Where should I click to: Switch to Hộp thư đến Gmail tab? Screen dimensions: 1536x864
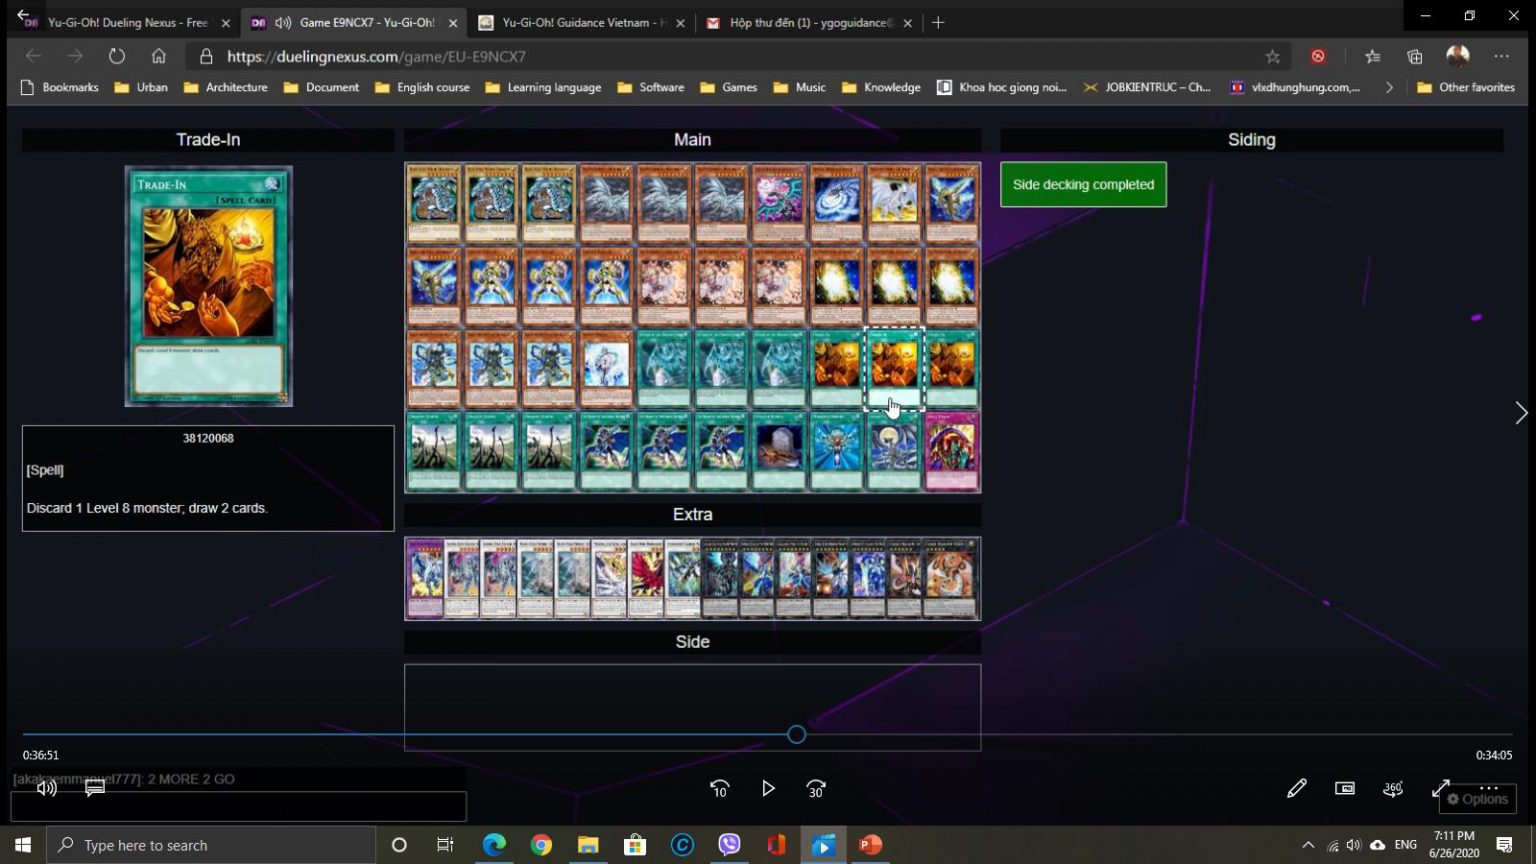(x=810, y=22)
